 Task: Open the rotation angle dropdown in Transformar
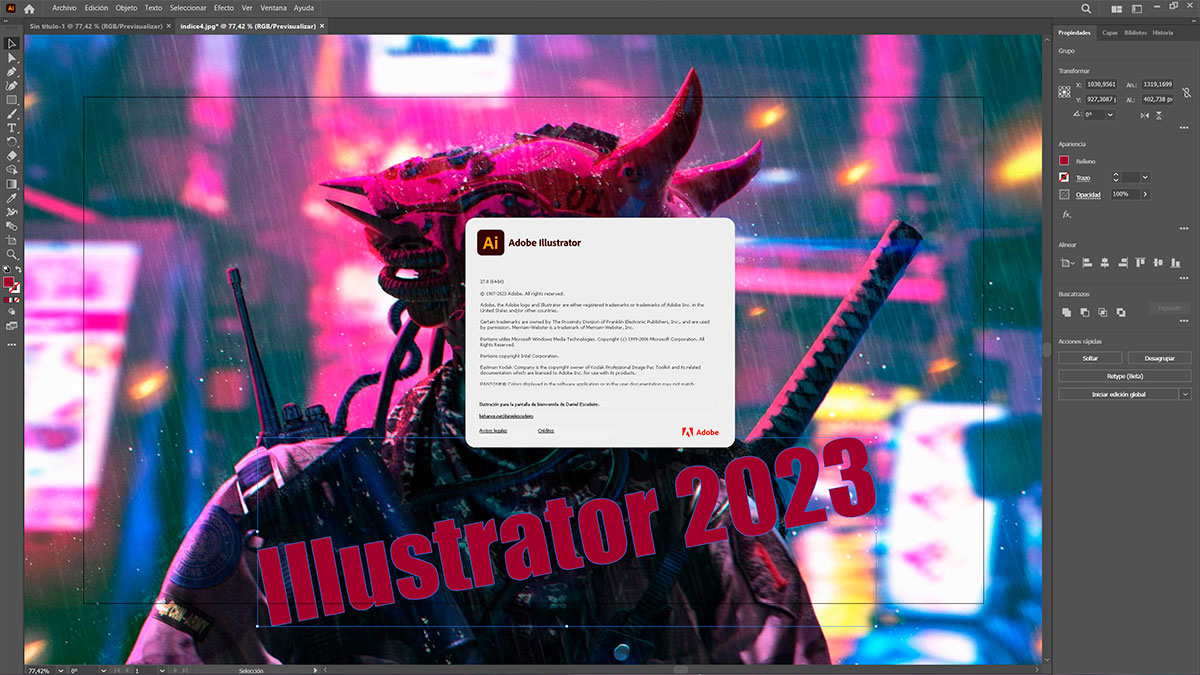pyautogui.click(x=1111, y=115)
